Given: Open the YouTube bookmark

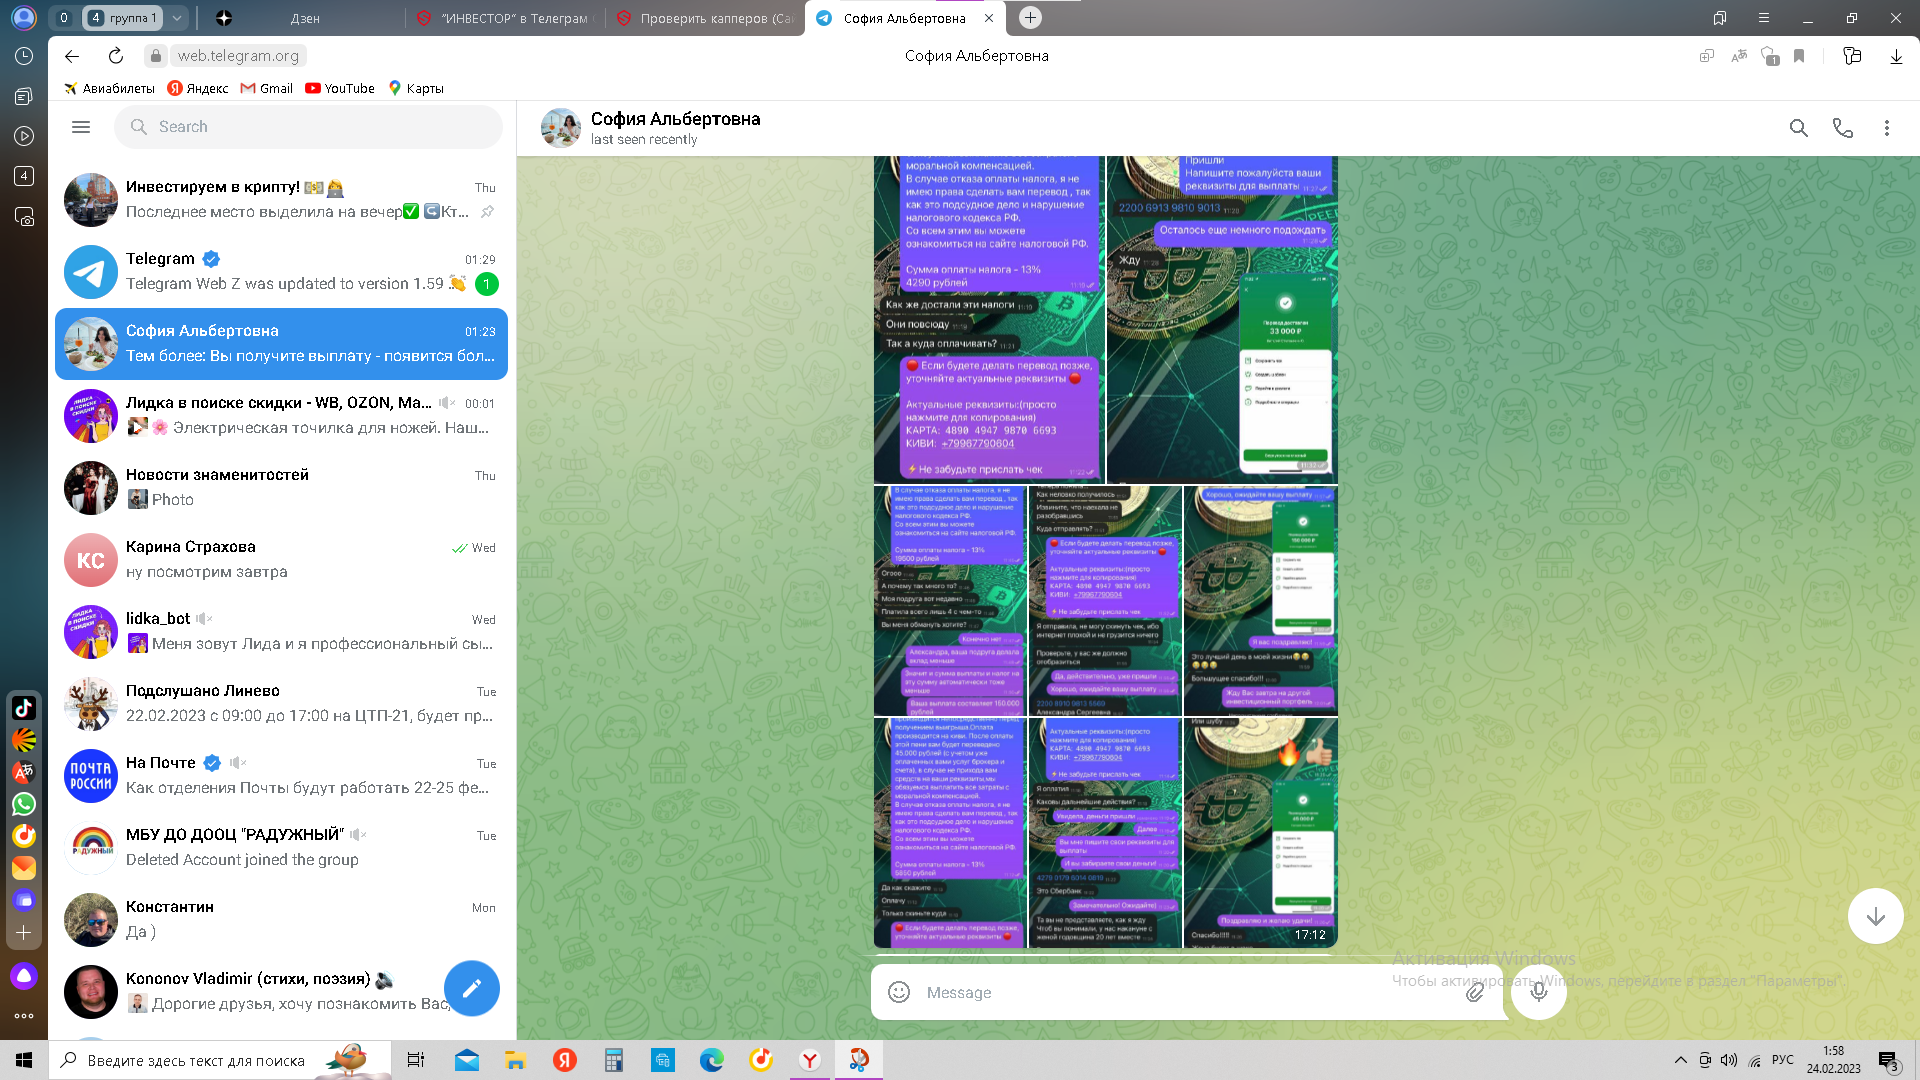Looking at the screenshot, I should (340, 88).
